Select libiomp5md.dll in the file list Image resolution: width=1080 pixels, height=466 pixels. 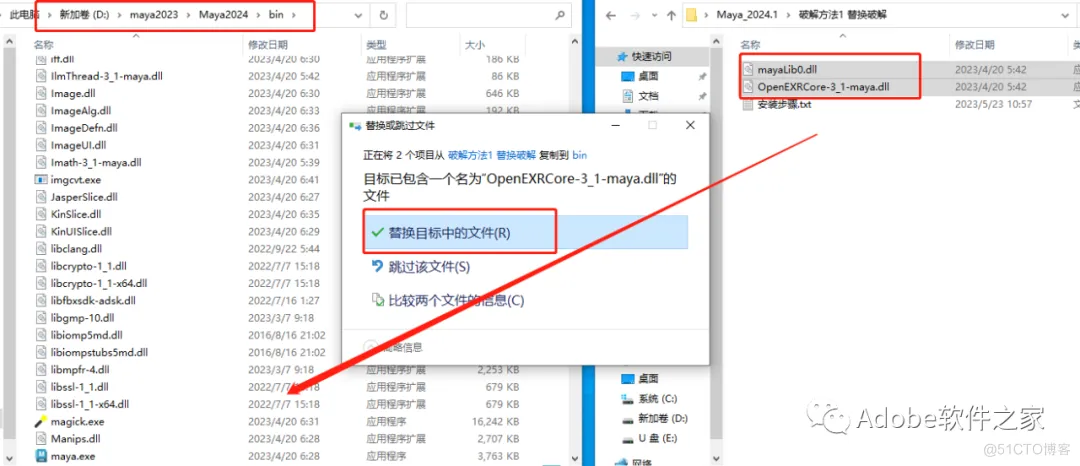click(x=86, y=335)
